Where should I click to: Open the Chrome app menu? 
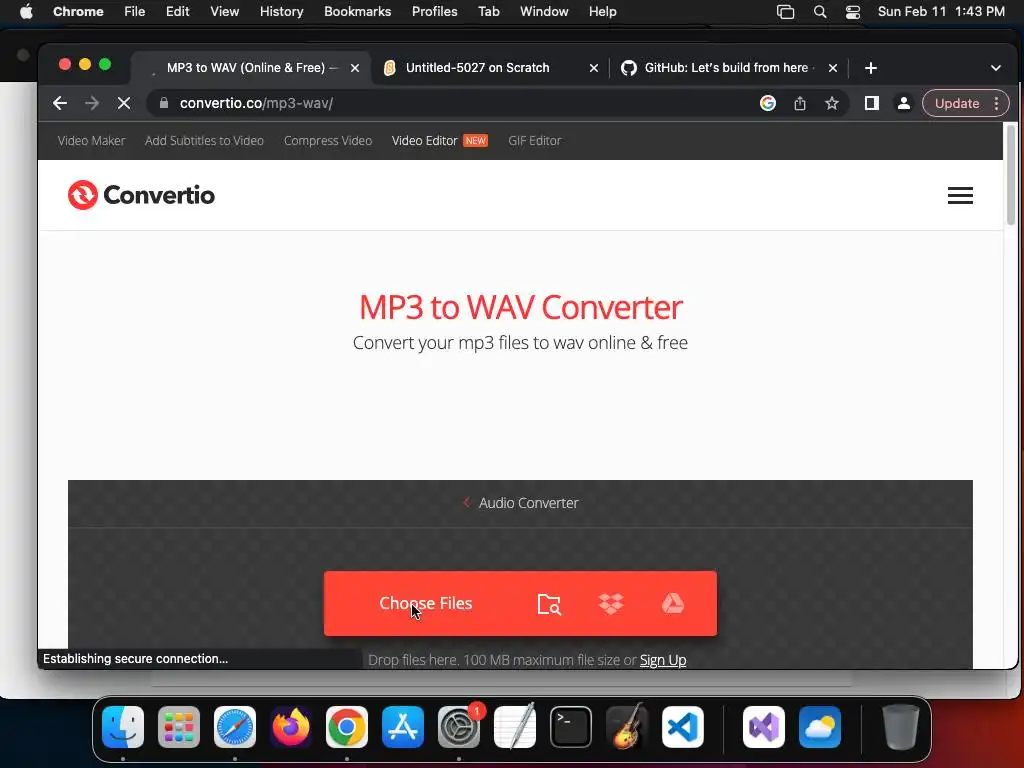point(78,12)
